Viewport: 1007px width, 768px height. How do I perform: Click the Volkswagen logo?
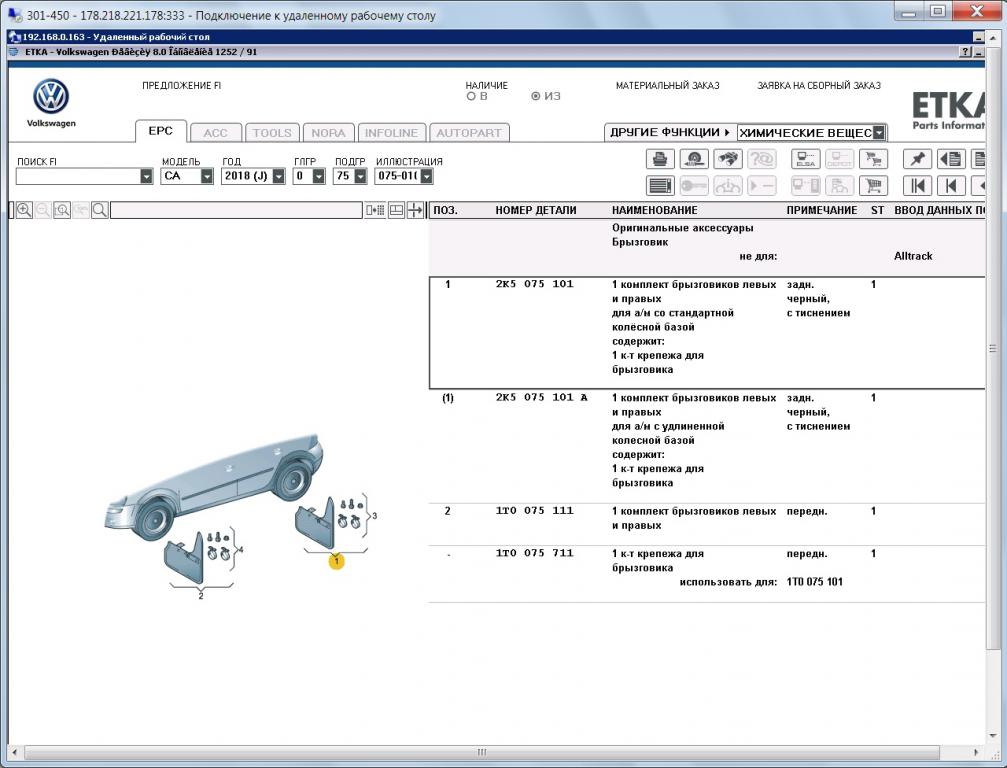[x=51, y=97]
